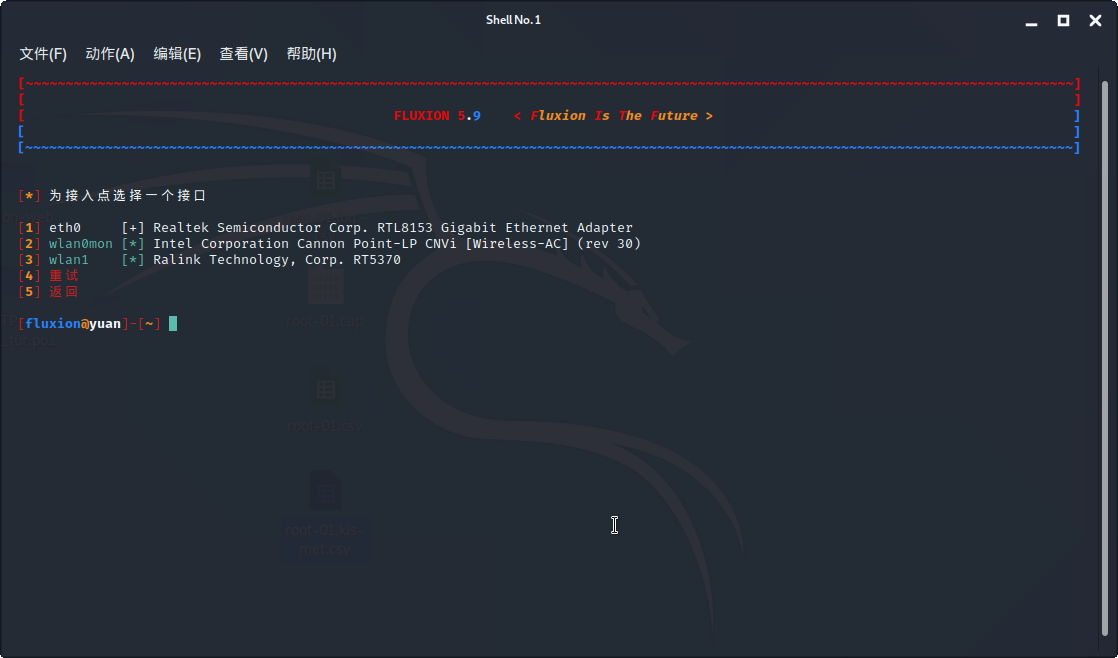Click the Shell No.1 title bar text
This screenshot has width=1118, height=658.
pyautogui.click(x=513, y=20)
